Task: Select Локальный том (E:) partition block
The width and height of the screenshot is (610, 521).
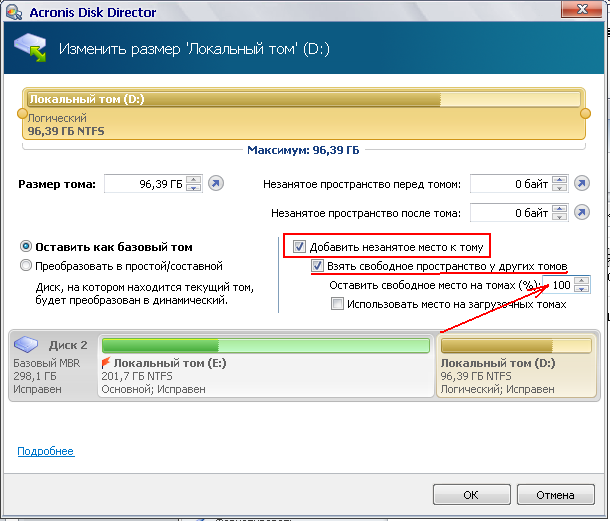Action: click(266, 365)
